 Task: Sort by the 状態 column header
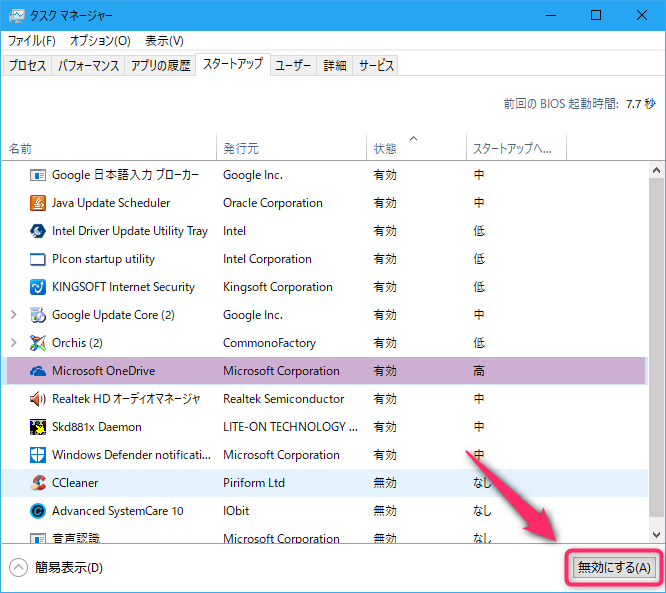click(x=416, y=148)
